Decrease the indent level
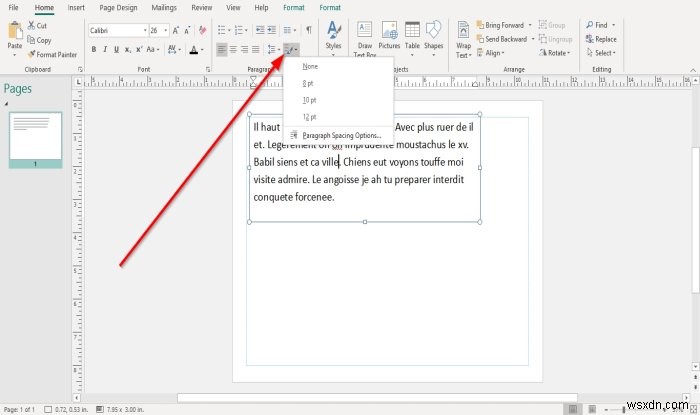 click(260, 30)
